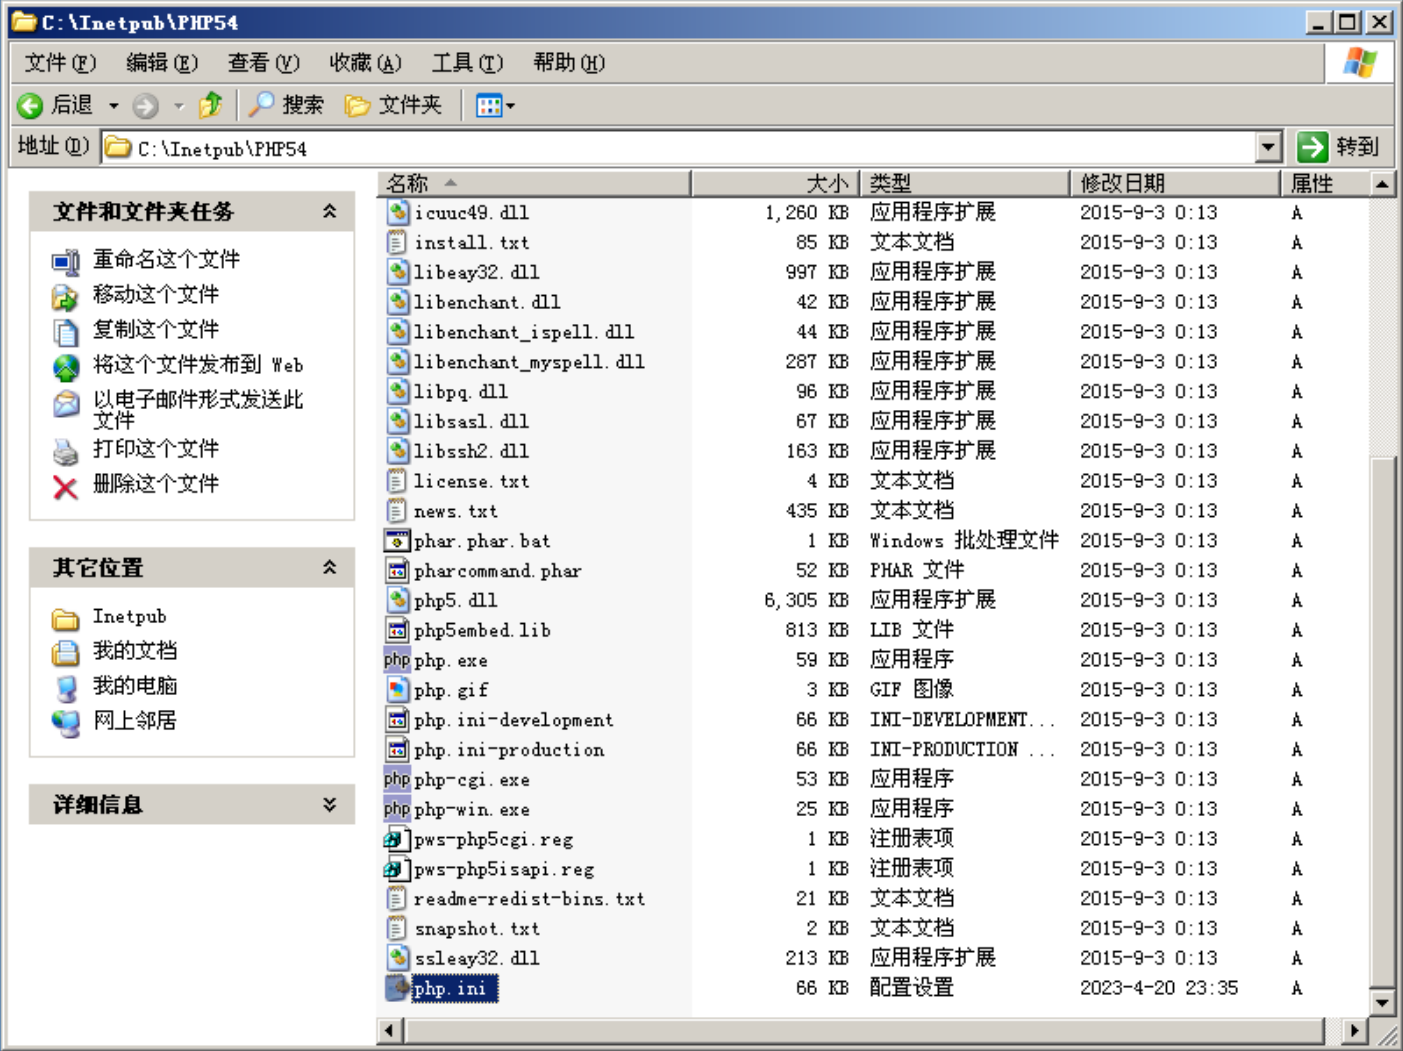Click the Go (转到) button
This screenshot has width=1403, height=1051.
[1340, 147]
